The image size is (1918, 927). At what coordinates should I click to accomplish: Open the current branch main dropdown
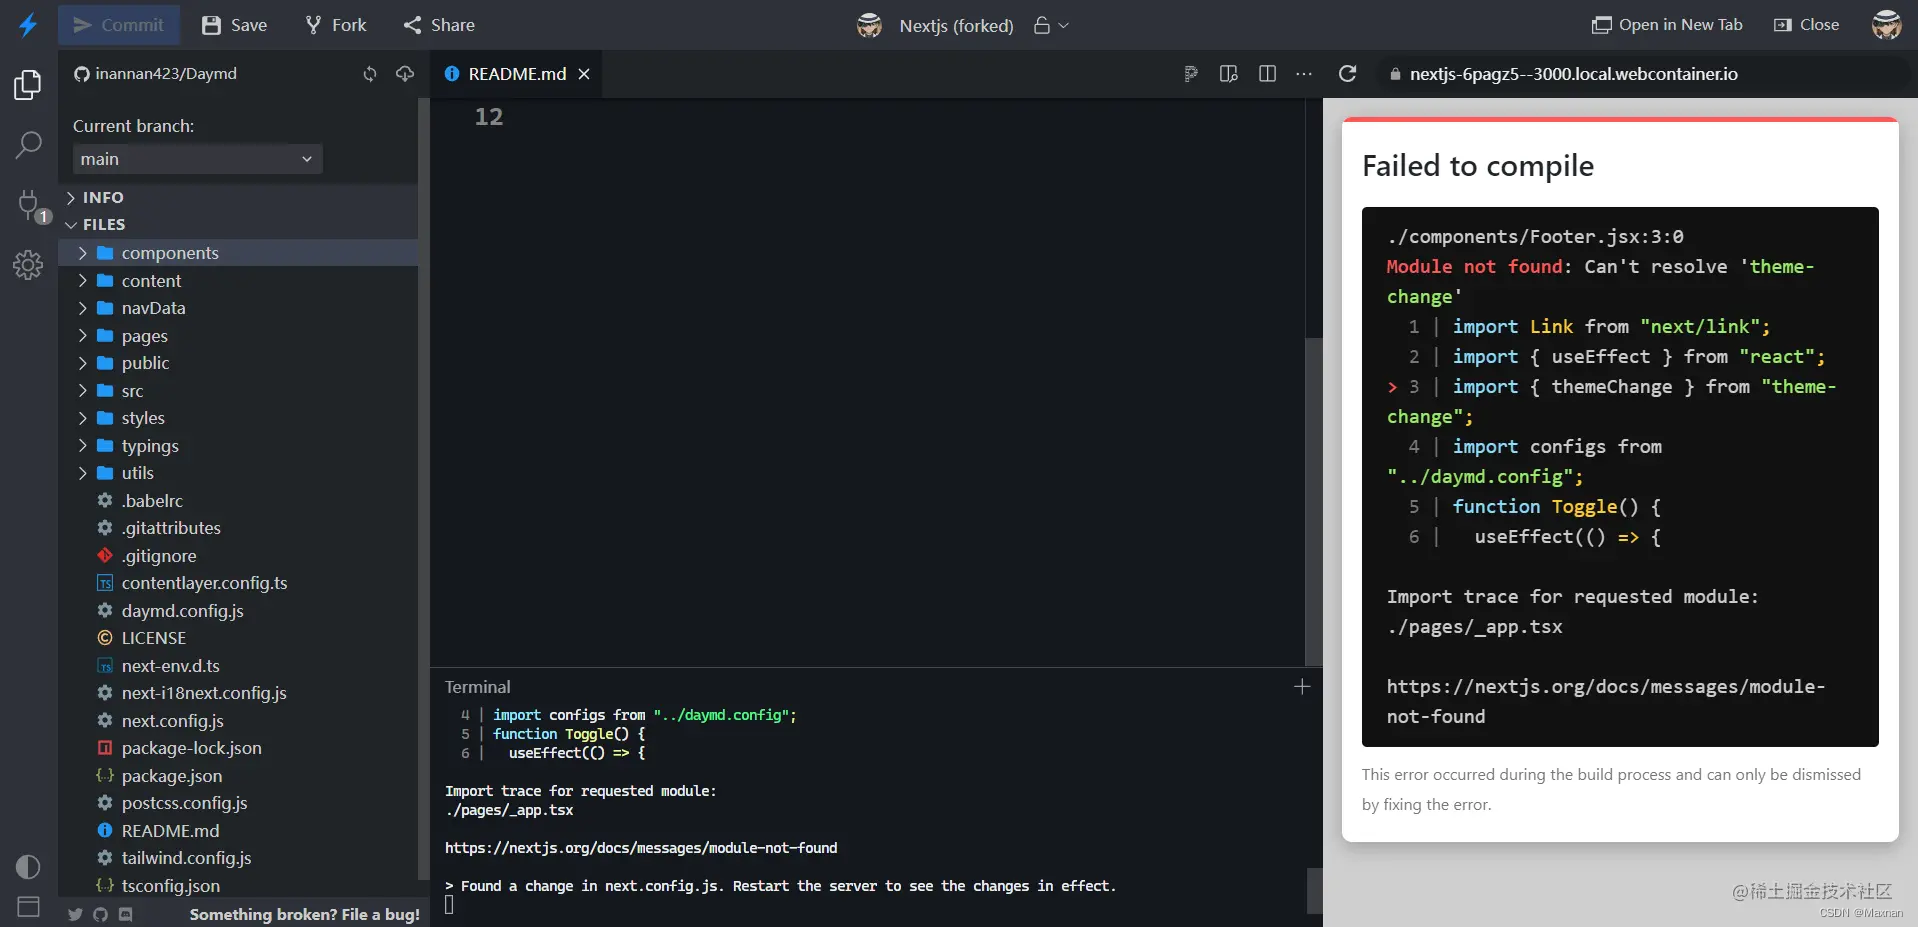[197, 159]
